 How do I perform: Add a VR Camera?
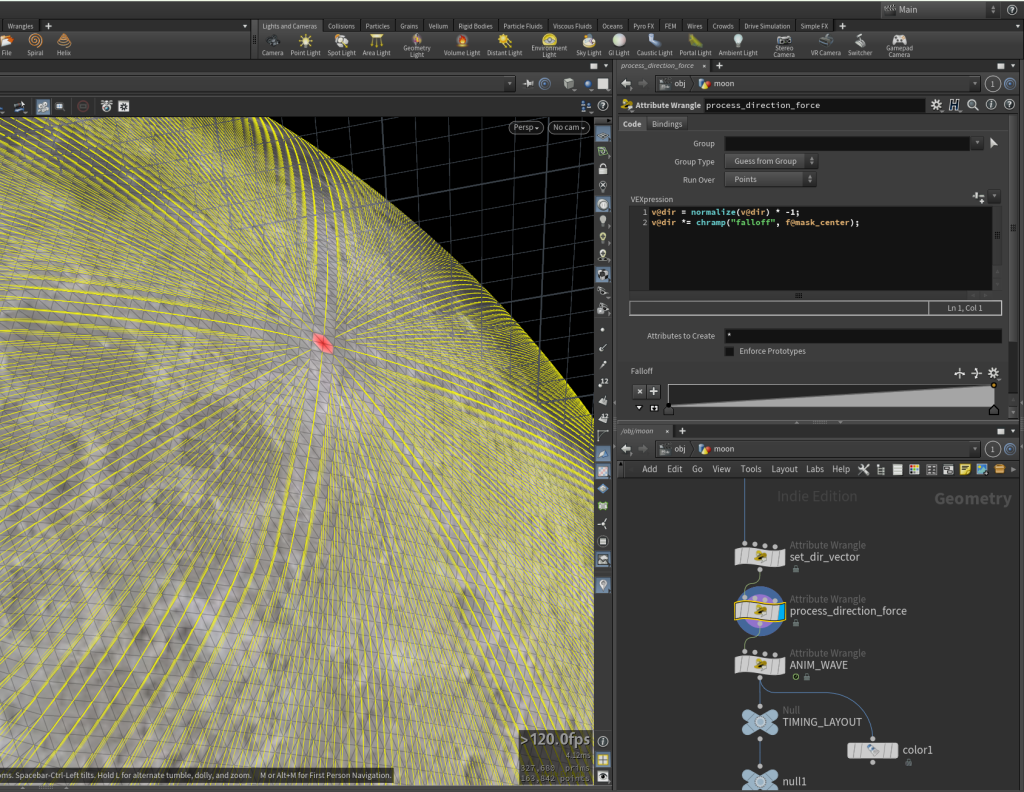coord(825,45)
